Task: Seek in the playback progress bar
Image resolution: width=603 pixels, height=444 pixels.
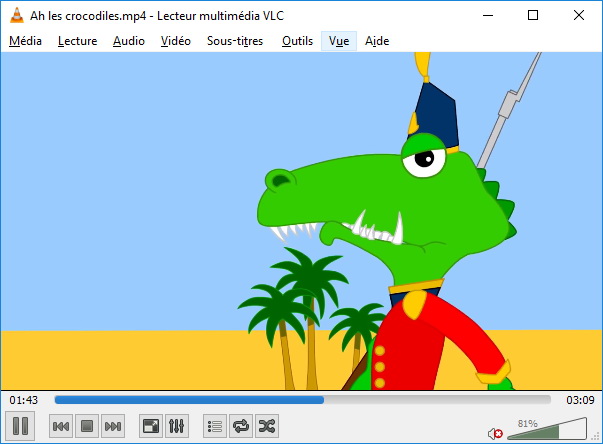Action: [303, 400]
